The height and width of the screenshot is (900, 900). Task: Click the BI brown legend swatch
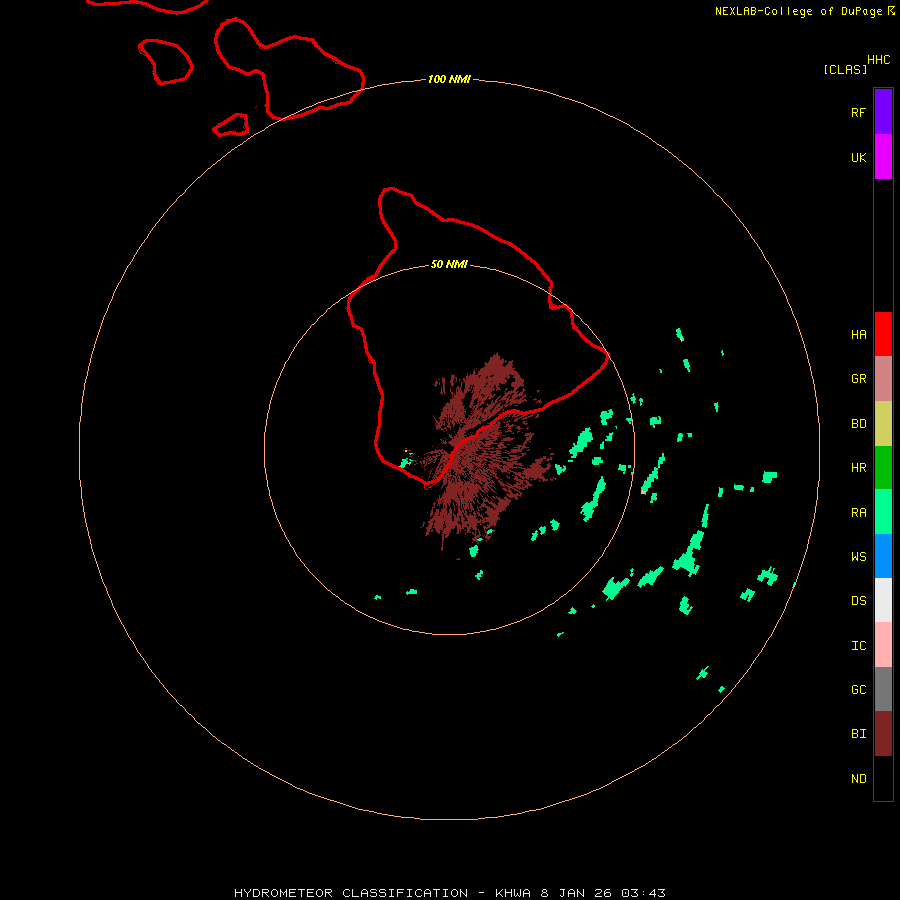point(883,734)
